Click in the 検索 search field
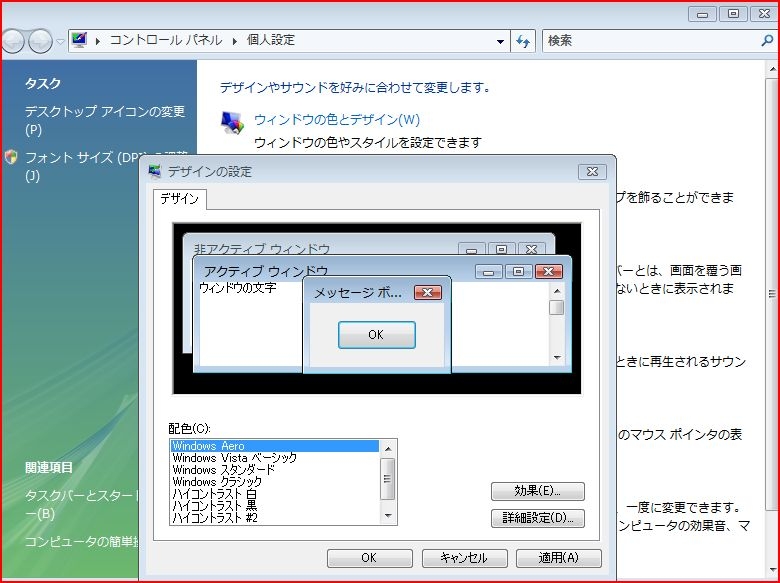Screen dimensions: 780x583 point(652,41)
